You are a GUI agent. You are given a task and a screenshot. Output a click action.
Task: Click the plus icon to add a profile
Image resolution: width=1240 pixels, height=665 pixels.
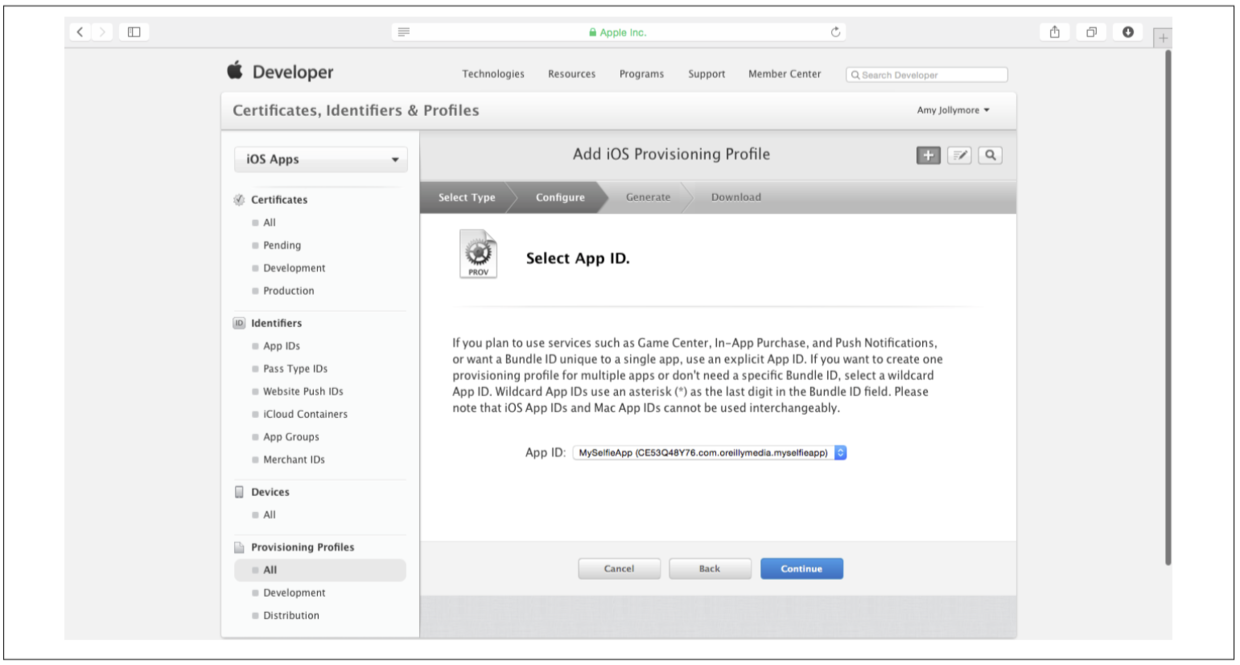click(928, 155)
